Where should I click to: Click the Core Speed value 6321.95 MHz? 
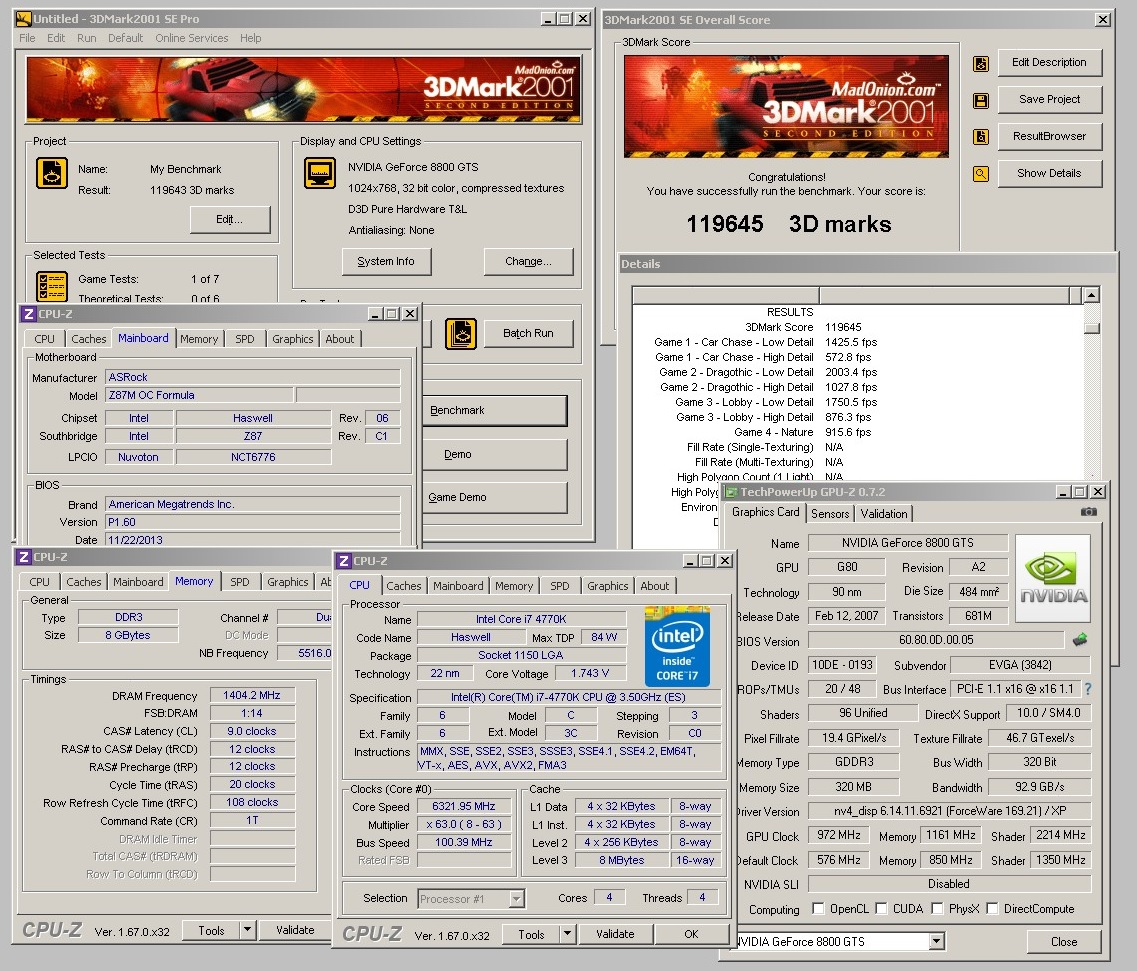point(463,806)
